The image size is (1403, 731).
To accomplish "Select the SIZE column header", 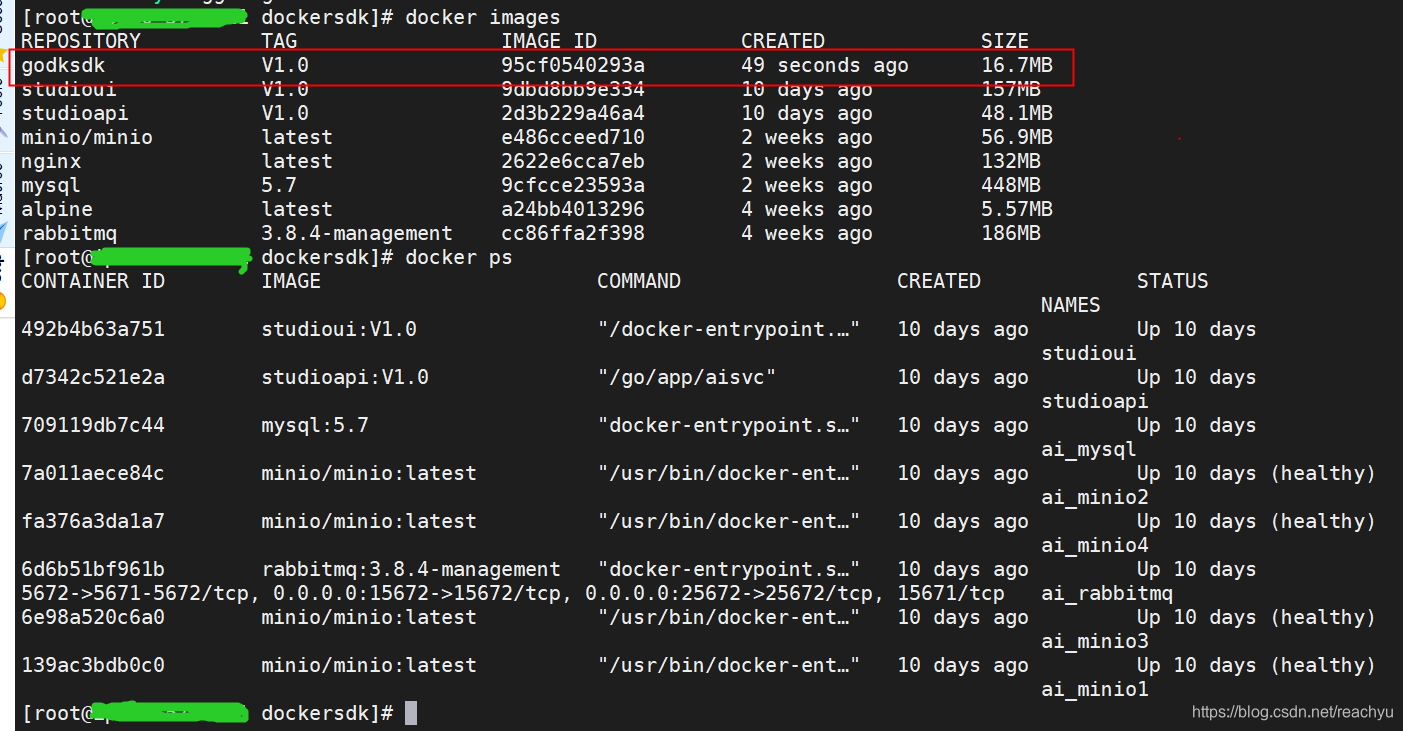I will pos(1005,41).
